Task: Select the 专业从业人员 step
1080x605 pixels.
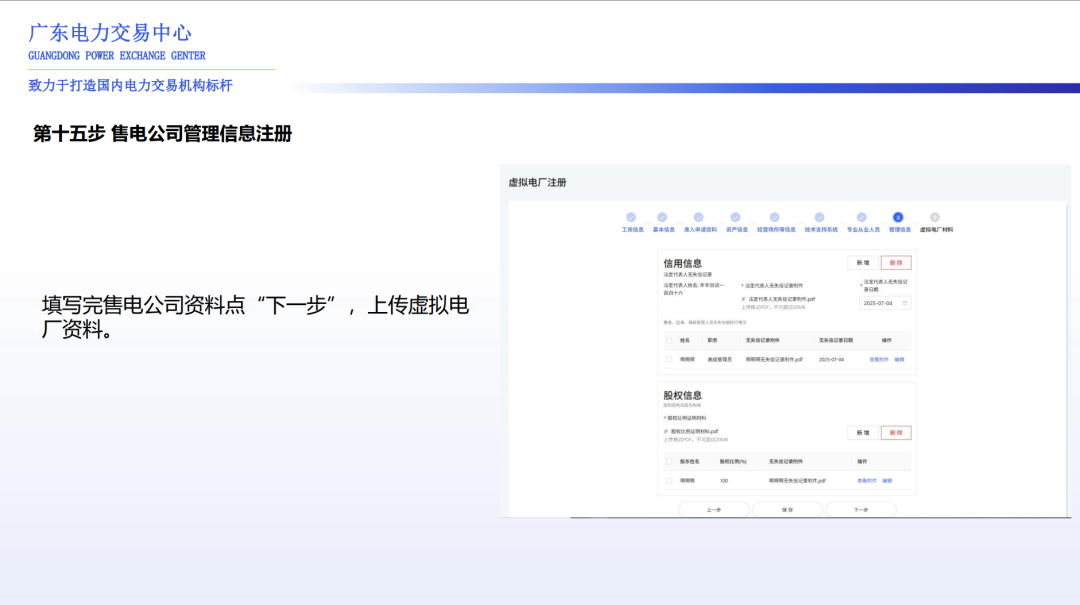Action: (861, 216)
